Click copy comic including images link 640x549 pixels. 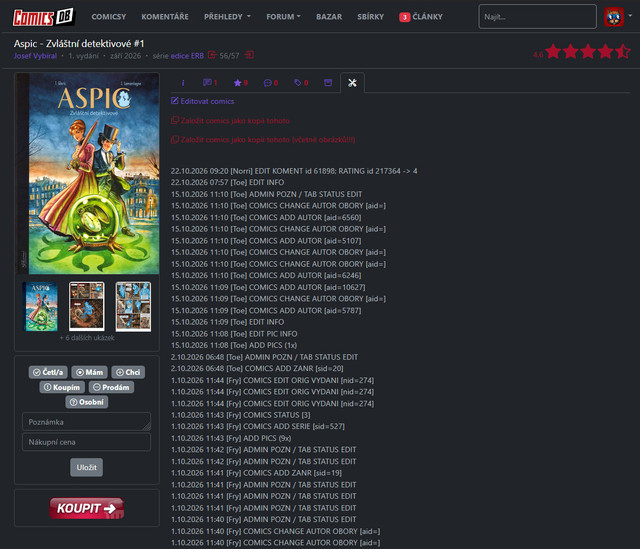pos(263,140)
